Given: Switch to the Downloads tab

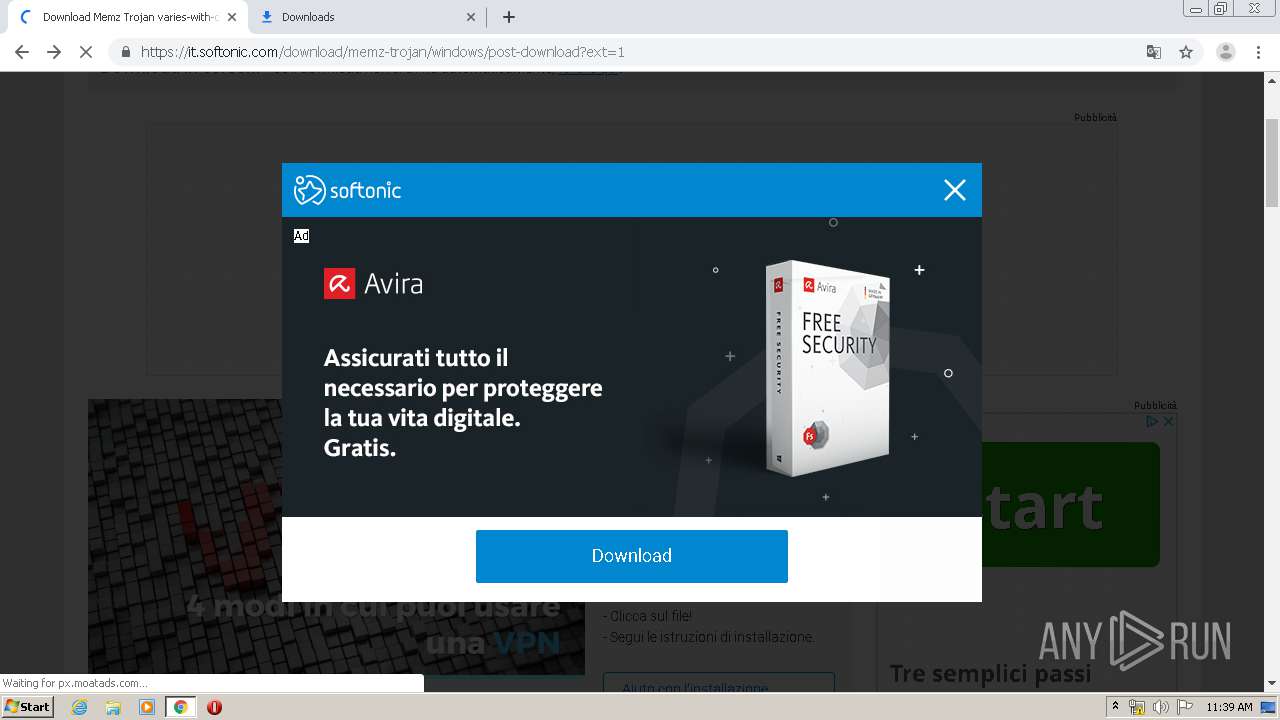Looking at the screenshot, I should click(368, 17).
